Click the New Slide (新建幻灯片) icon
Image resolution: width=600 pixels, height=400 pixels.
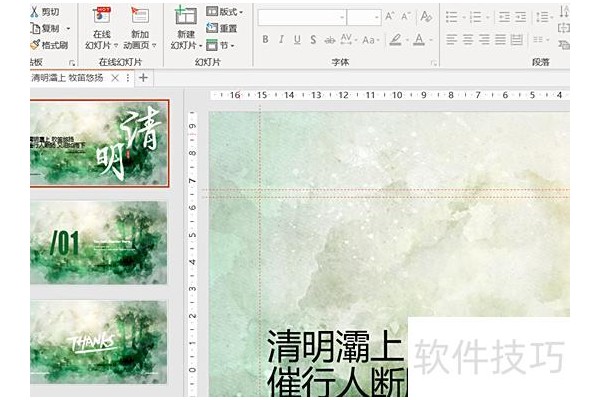[186, 15]
